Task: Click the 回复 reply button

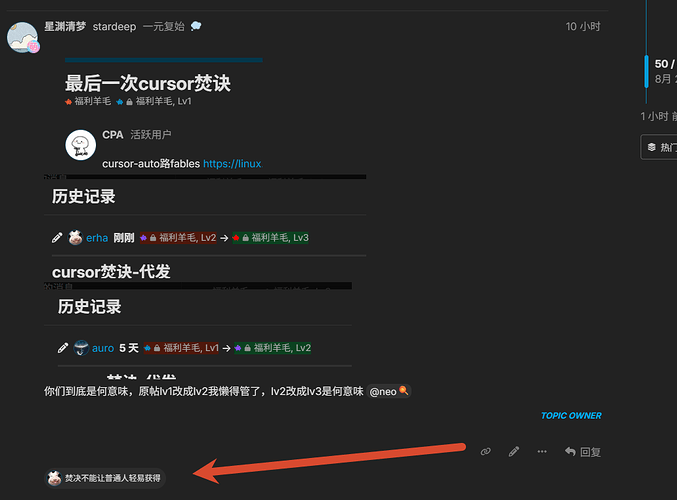Action: tap(582, 452)
